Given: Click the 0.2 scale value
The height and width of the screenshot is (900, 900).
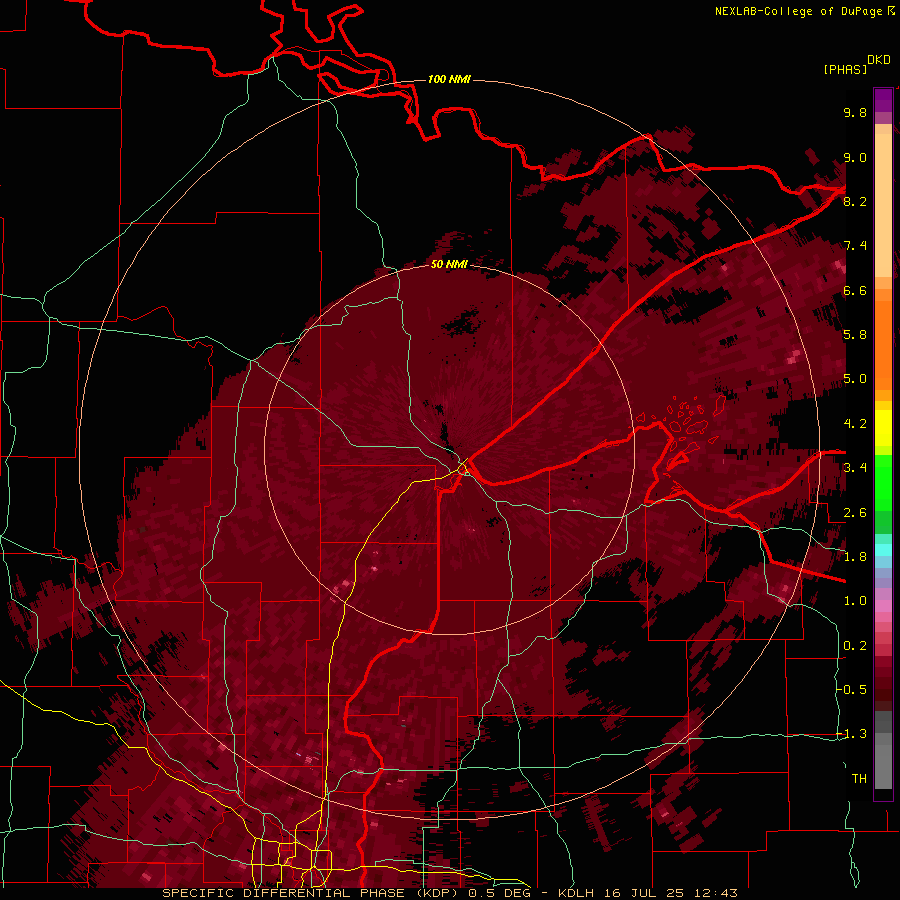Looking at the screenshot, I should point(855,646).
